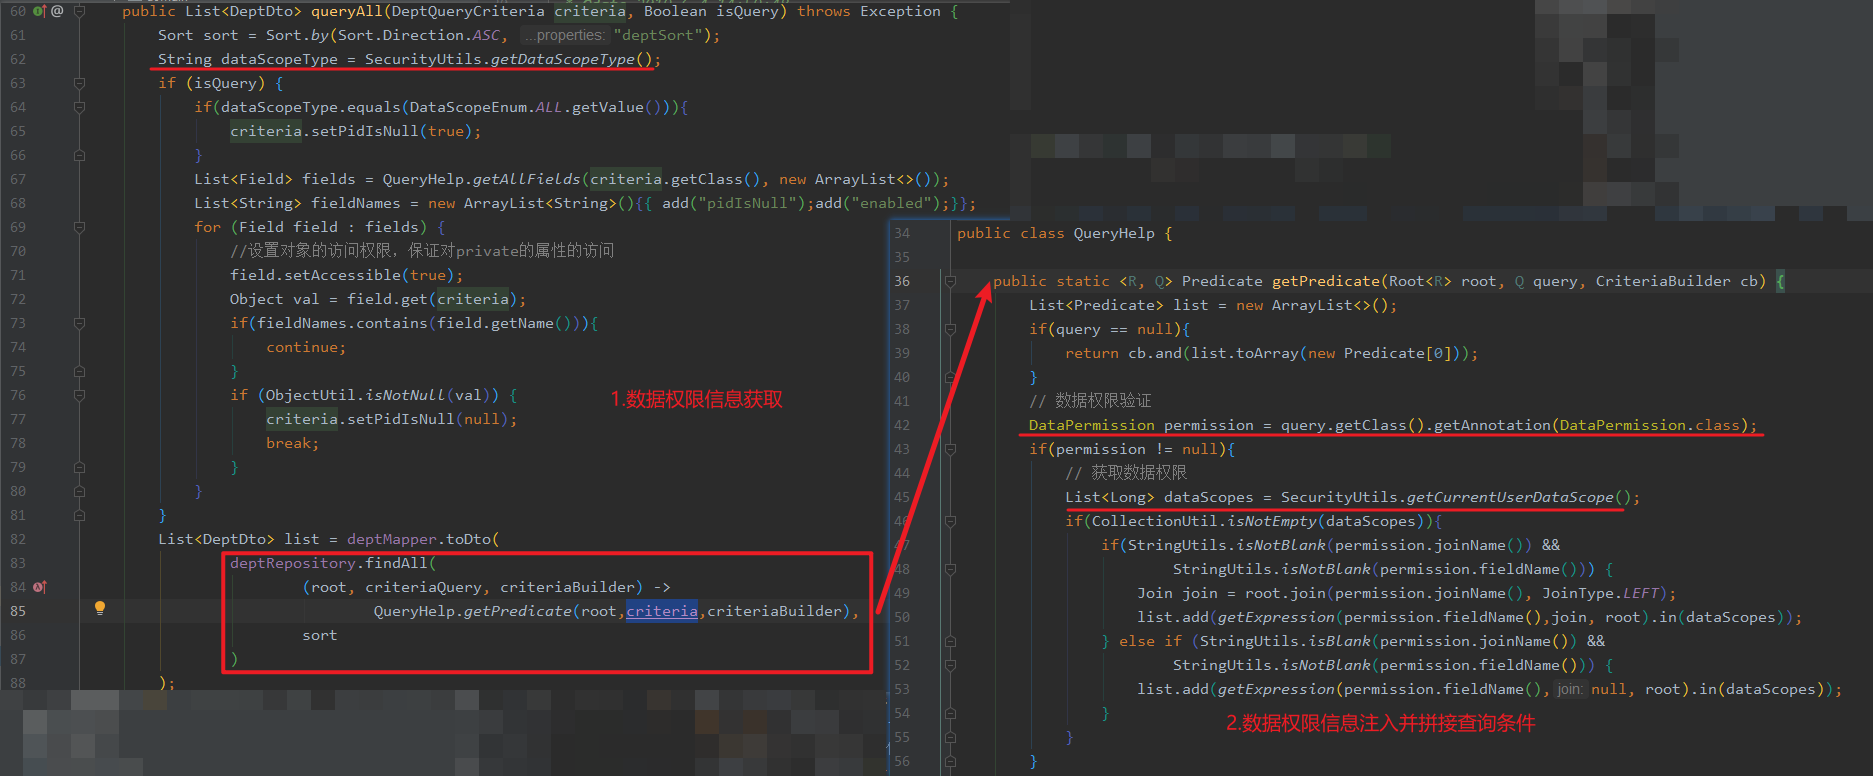This screenshot has height=776, width=1873.
Task: Click the highlighted criteria link on line 85
Action: pyautogui.click(x=662, y=611)
